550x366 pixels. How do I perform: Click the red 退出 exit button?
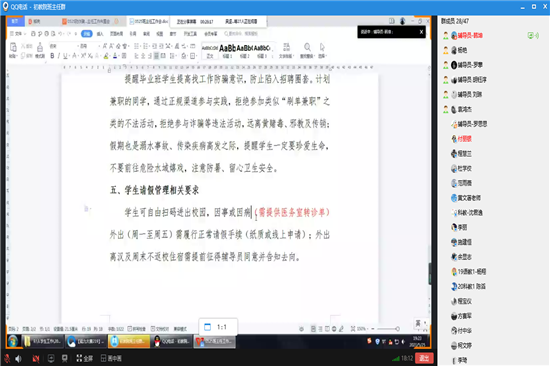coord(424,358)
